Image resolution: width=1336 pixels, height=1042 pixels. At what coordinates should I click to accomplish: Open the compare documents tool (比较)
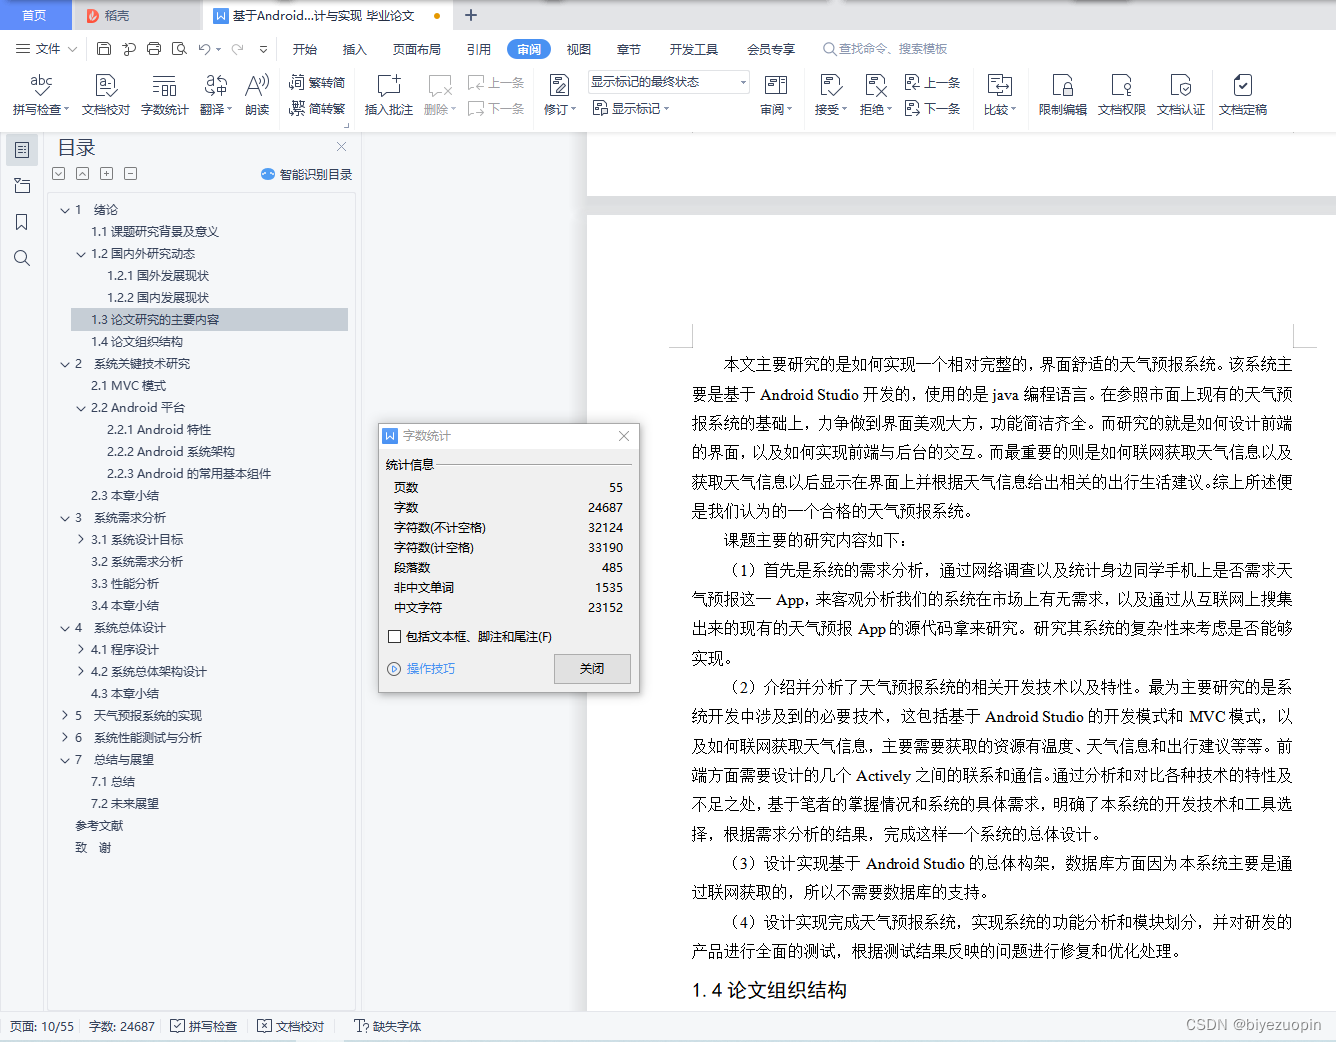999,95
